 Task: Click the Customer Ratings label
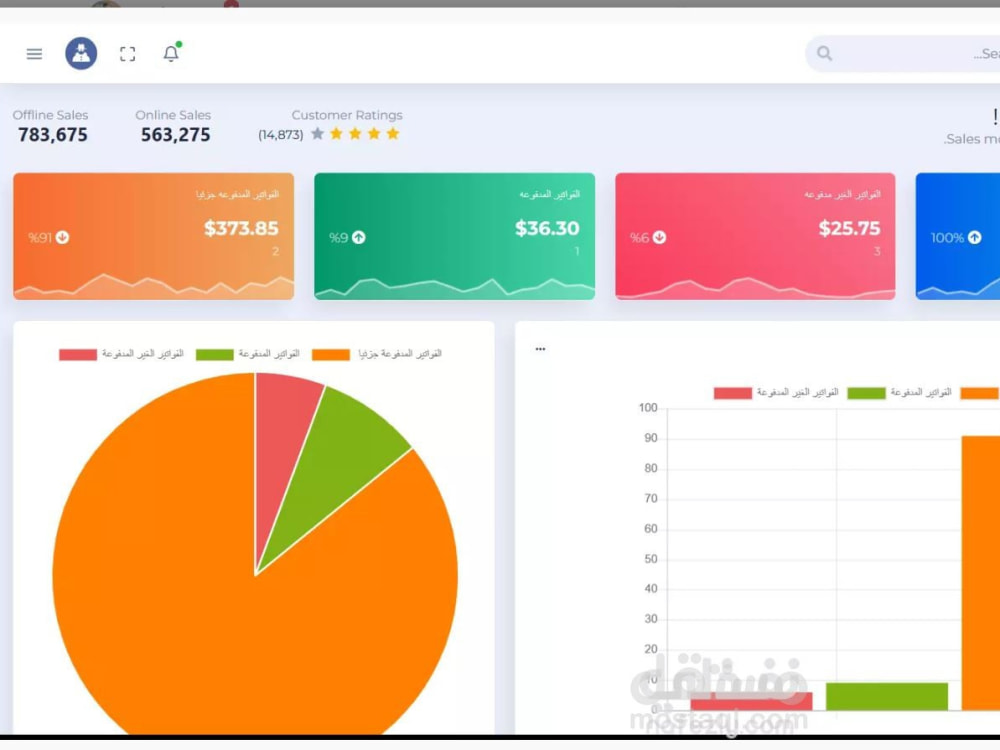(x=347, y=115)
